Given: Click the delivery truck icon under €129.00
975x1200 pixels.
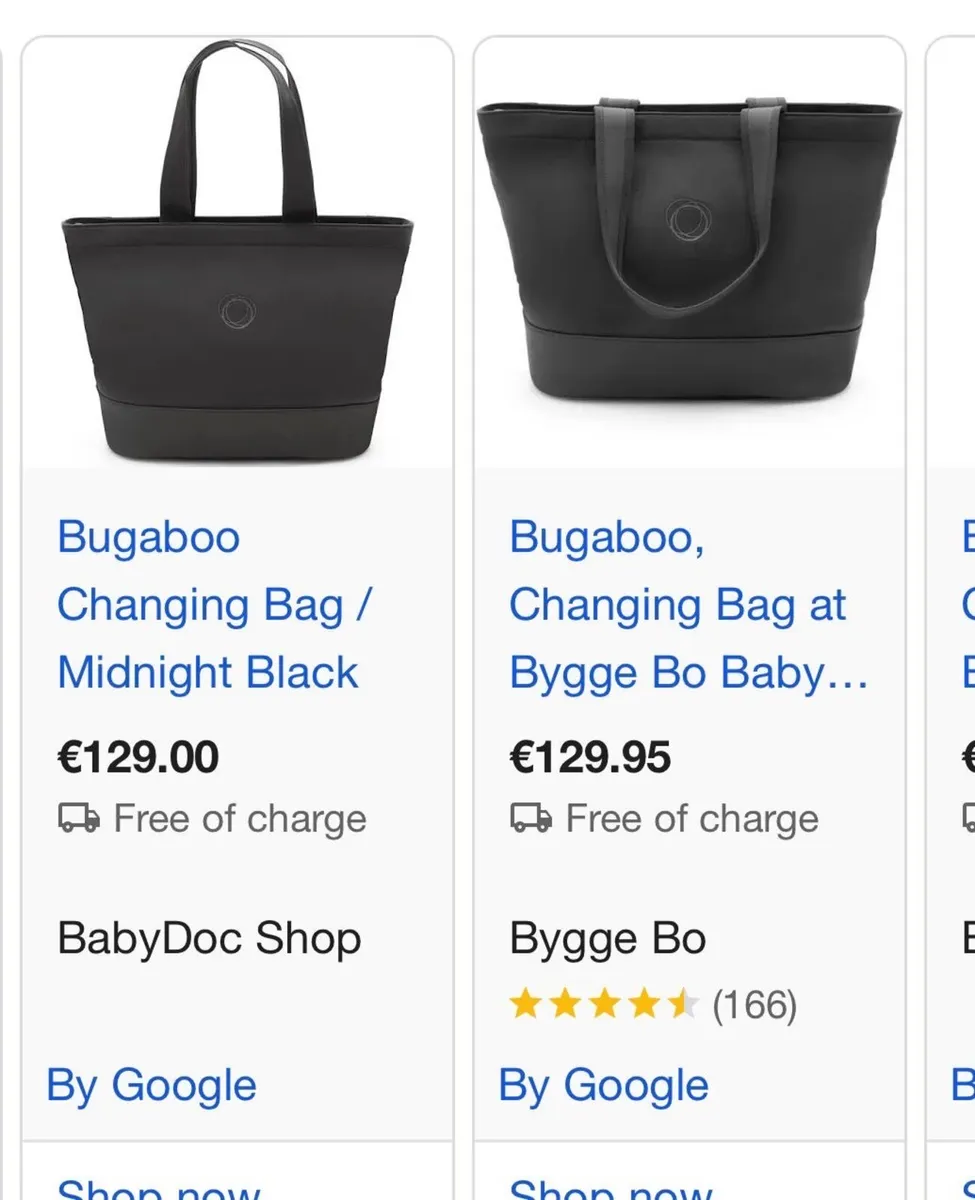Looking at the screenshot, I should 80,818.
